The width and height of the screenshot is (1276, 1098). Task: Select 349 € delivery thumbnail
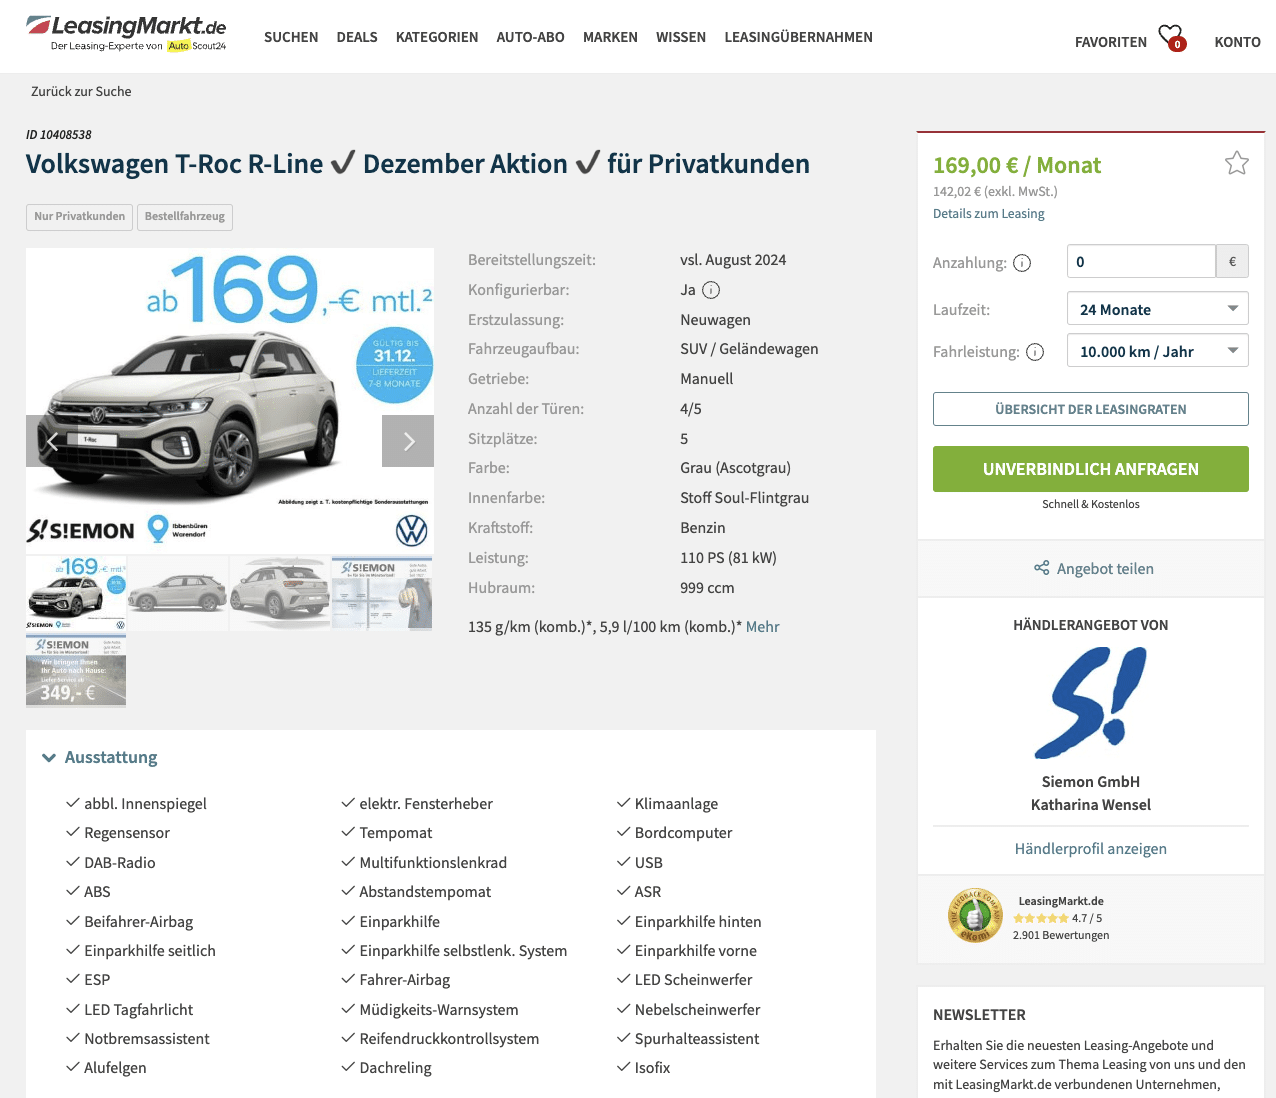click(76, 670)
